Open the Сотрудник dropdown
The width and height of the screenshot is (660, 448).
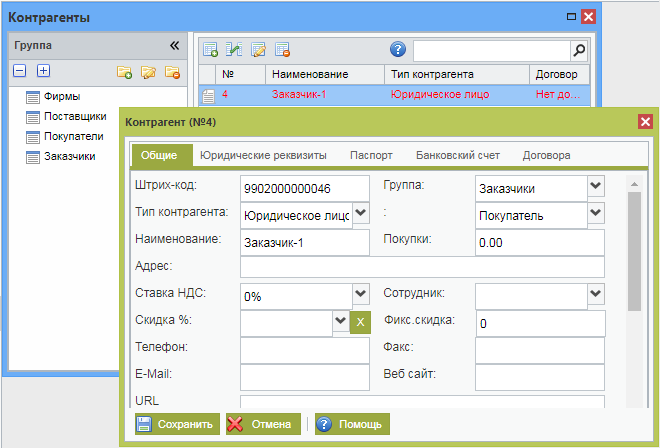coord(595,294)
